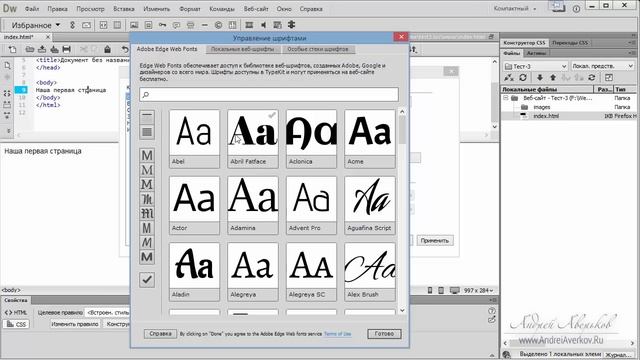This screenshot has height=360, width=640.
Task: Open the Terms of Use link
Action: click(x=338, y=334)
